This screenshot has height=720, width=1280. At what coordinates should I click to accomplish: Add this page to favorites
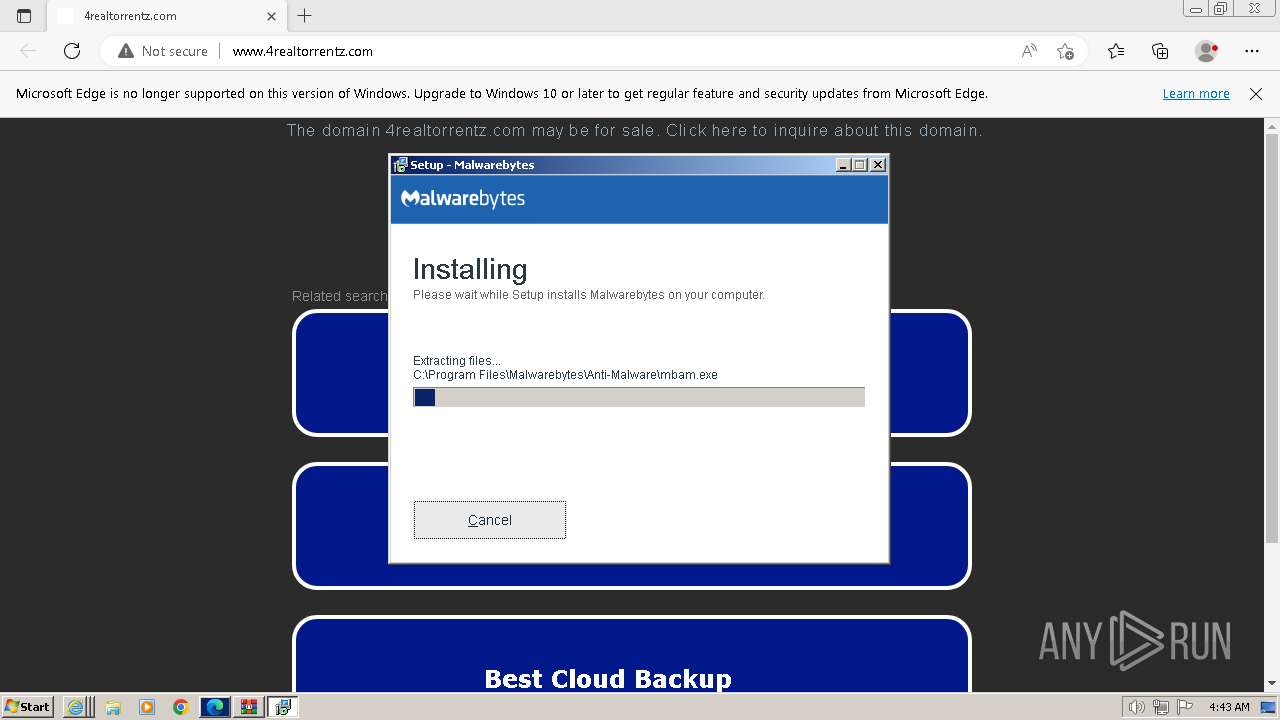[1065, 51]
